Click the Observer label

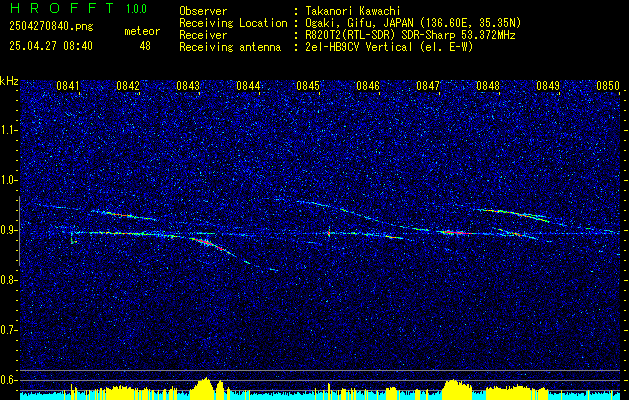pyautogui.click(x=203, y=11)
